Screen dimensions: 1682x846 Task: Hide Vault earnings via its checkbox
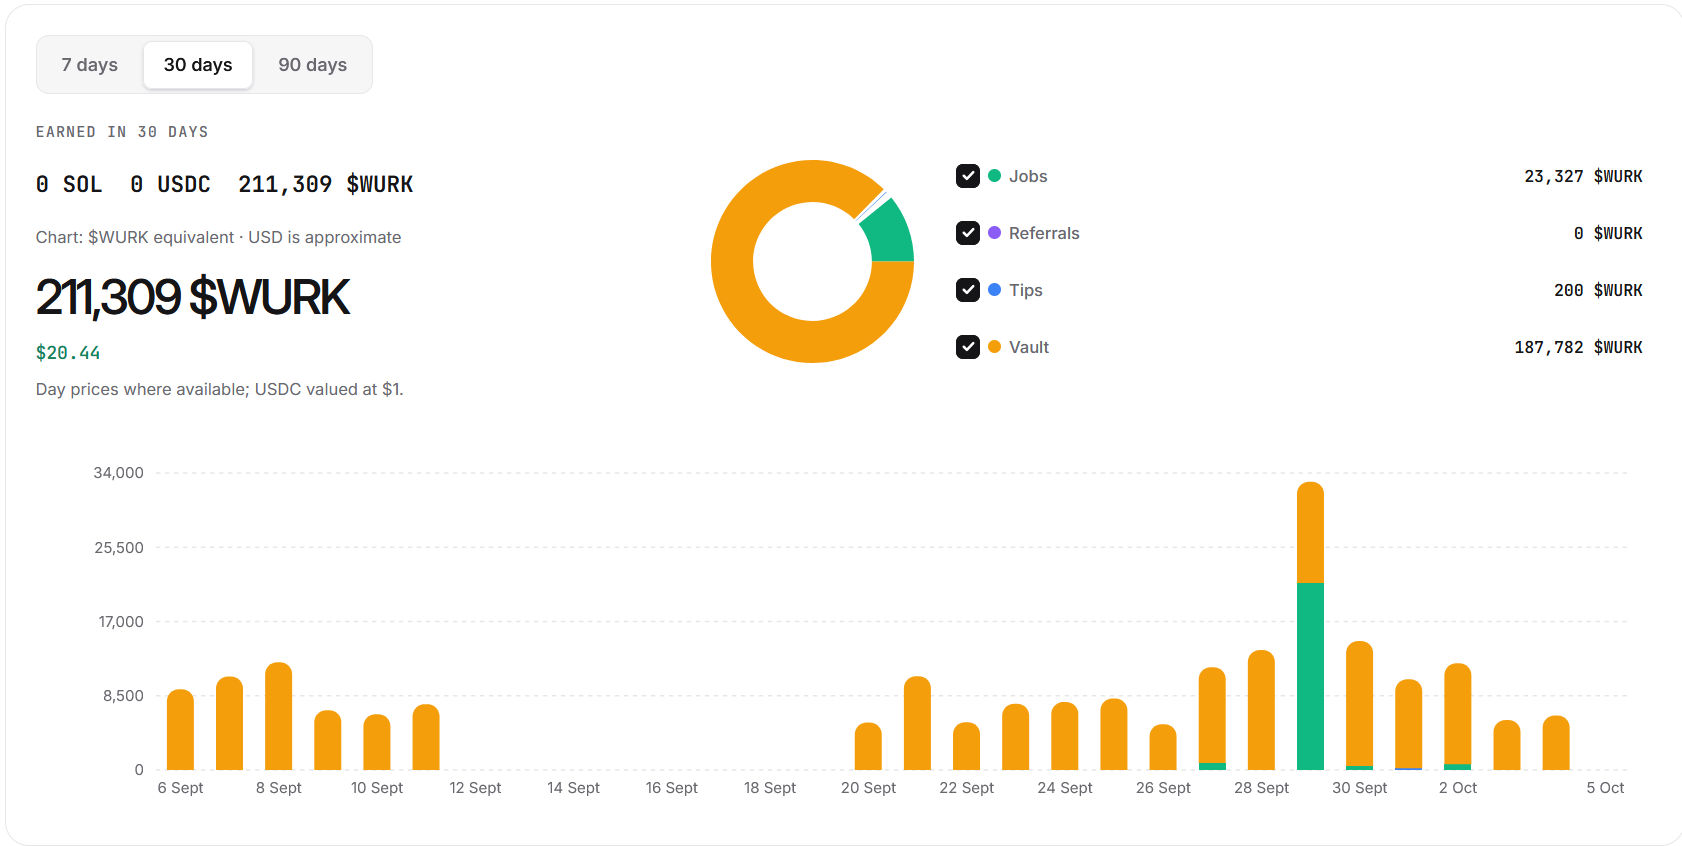click(x=968, y=347)
